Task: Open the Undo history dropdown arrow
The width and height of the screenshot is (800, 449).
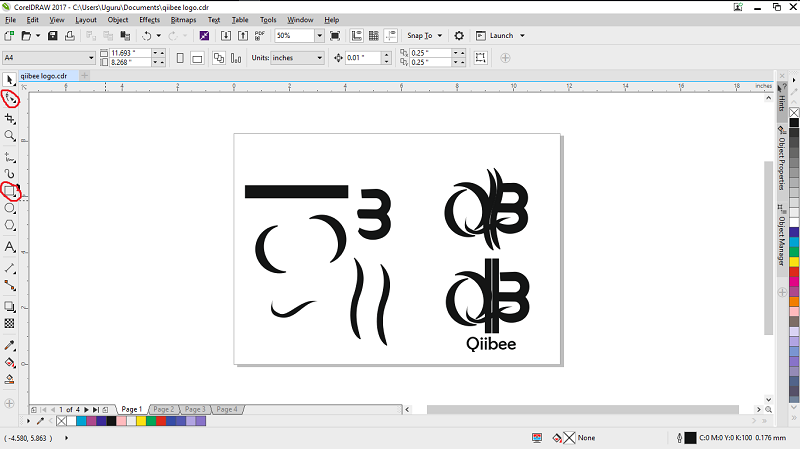Action: (159, 36)
